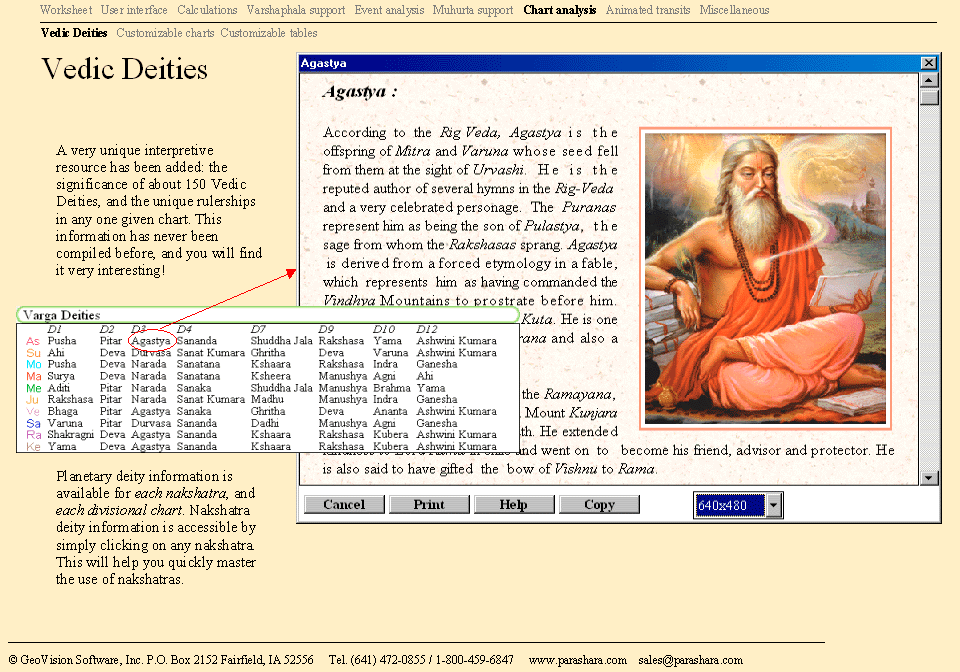Click Ganesha in the Mo row
Image resolution: width=960 pixels, height=672 pixels.
pos(437,364)
